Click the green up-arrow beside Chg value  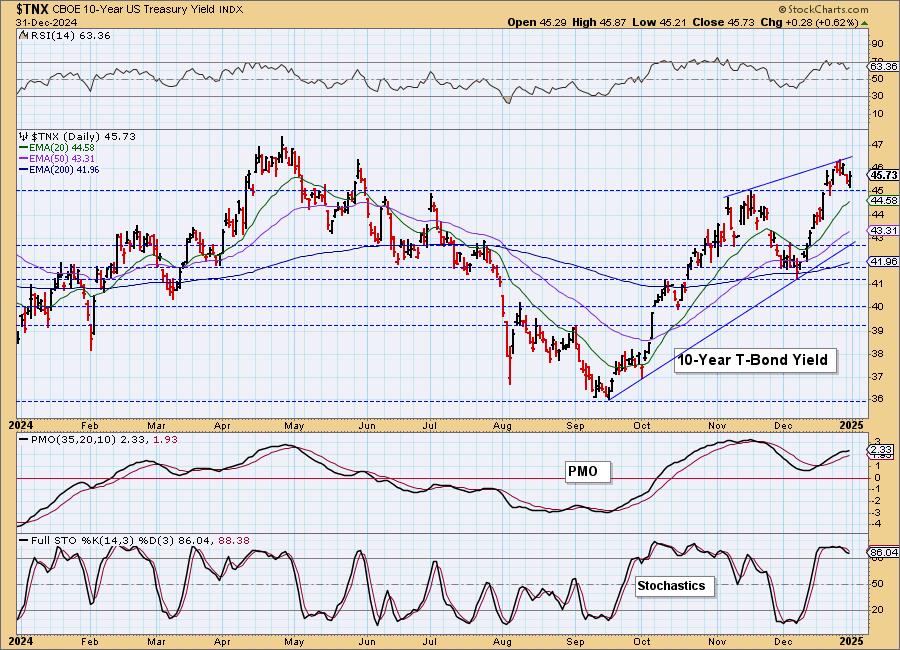coord(864,23)
